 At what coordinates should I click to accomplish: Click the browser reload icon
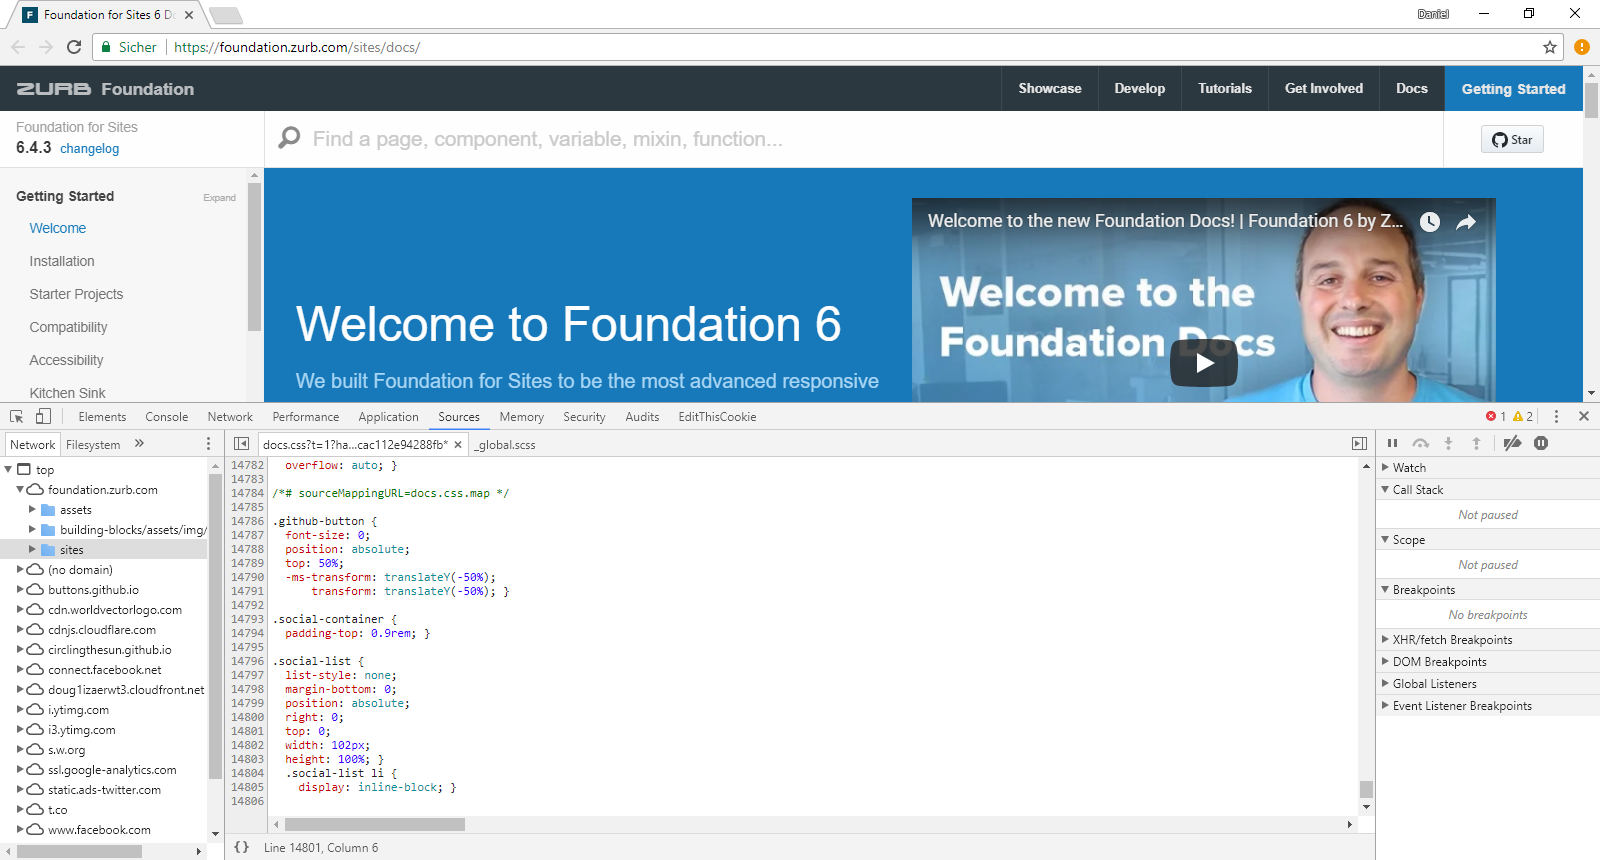coord(74,47)
